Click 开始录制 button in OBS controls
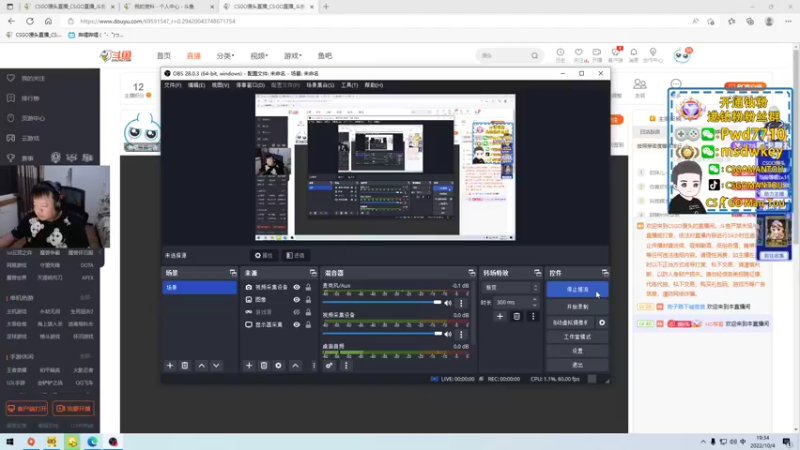The width and height of the screenshot is (800, 450). [x=577, y=307]
